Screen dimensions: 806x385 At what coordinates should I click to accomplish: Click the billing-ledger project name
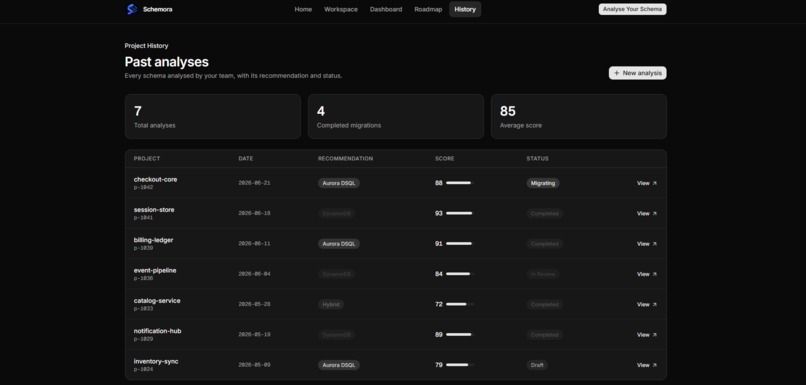[153, 240]
